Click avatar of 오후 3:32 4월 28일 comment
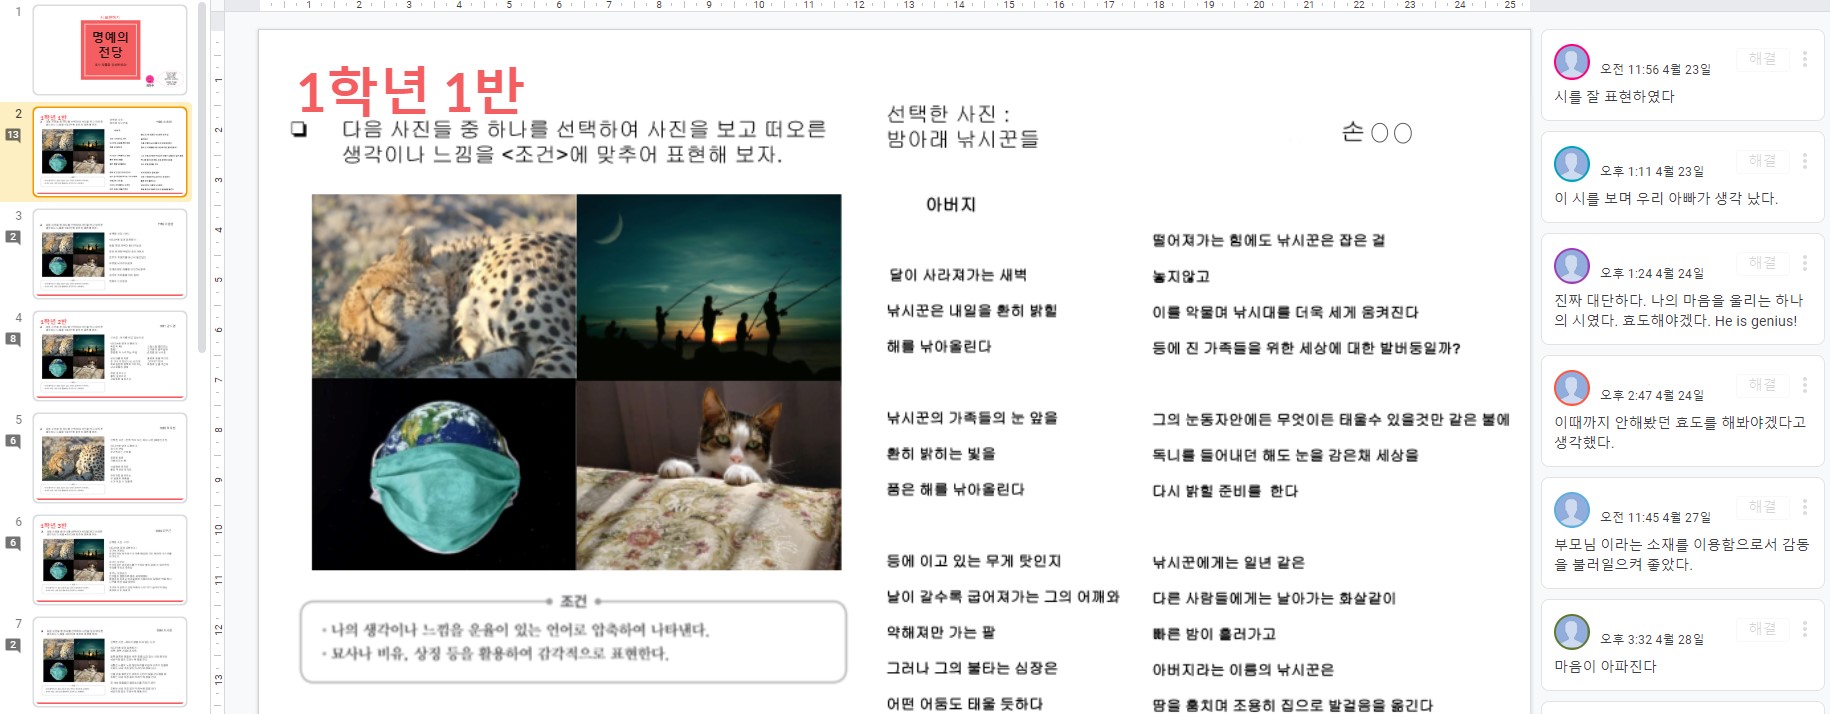The height and width of the screenshot is (714, 1830). click(1572, 632)
